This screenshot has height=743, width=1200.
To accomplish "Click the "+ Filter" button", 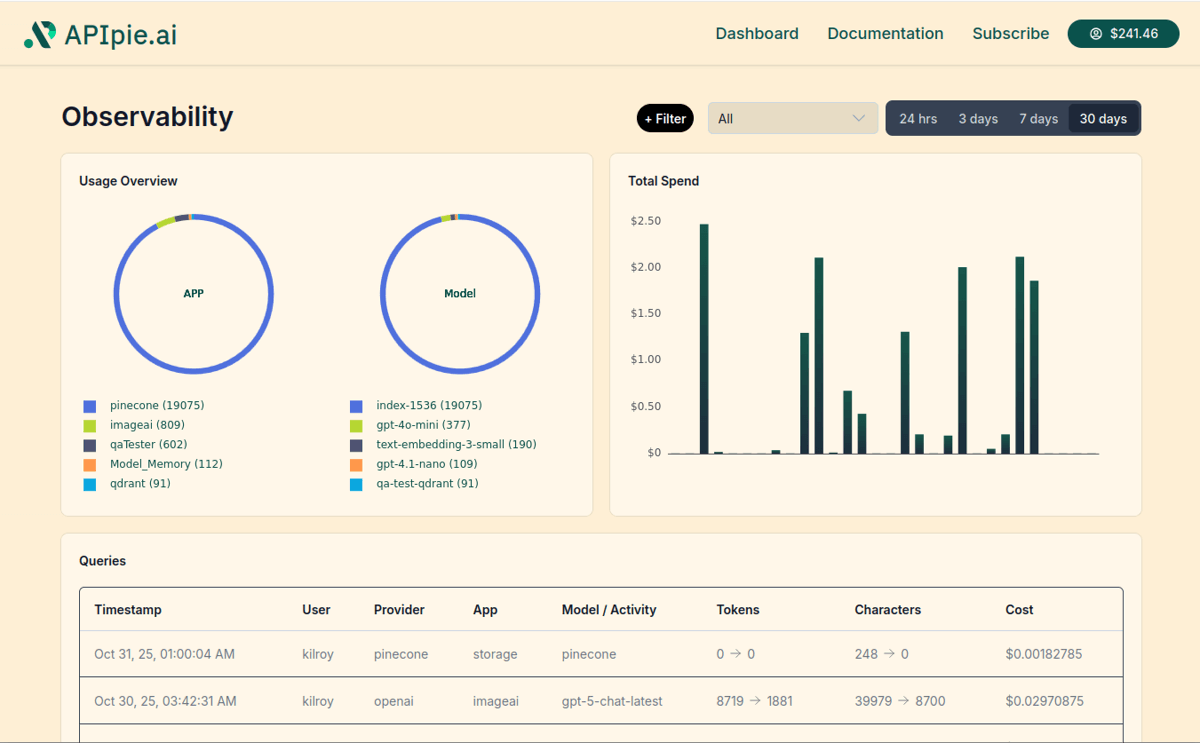I will [665, 118].
